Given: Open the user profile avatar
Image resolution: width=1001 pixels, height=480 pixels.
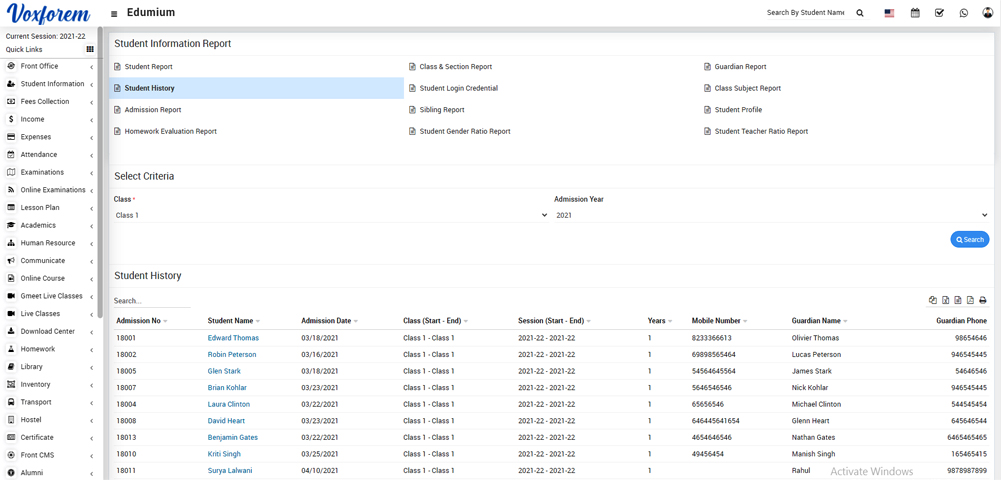Looking at the screenshot, I should pyautogui.click(x=988, y=13).
